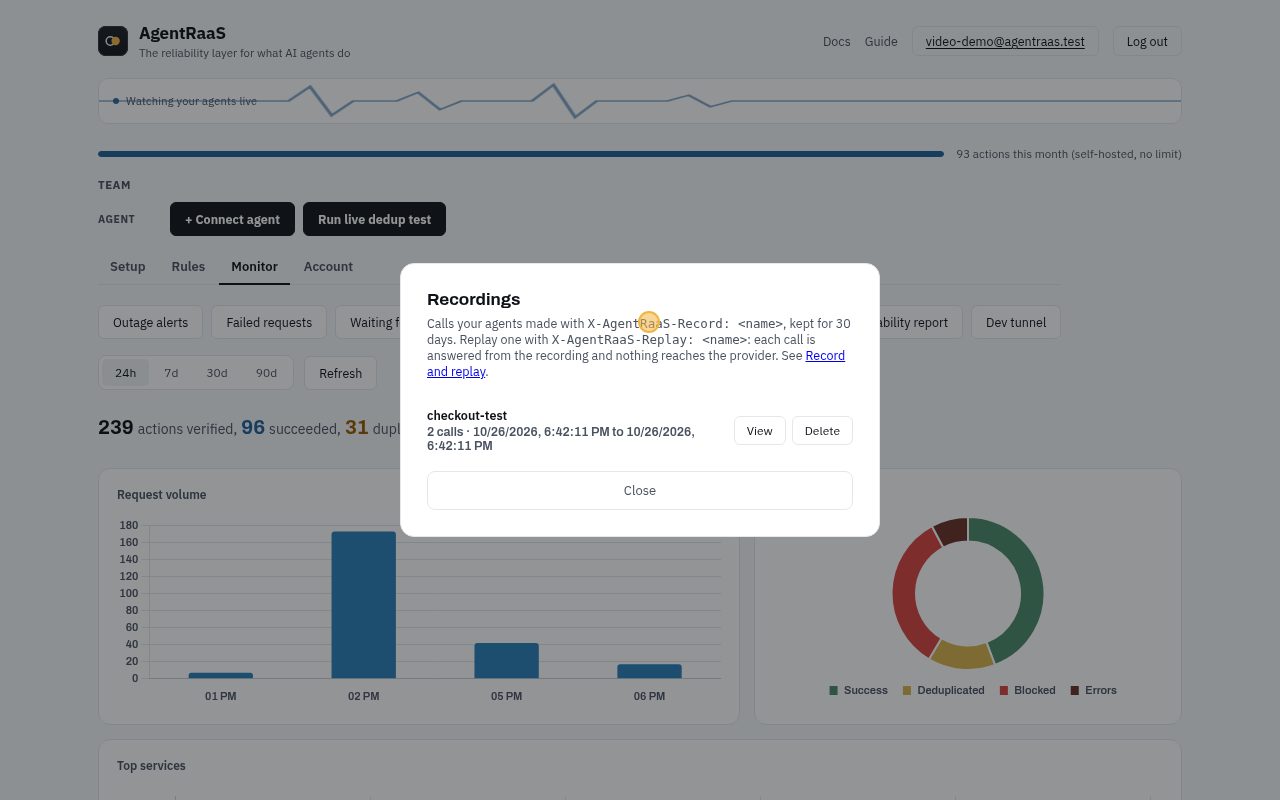
Task: Click the 05 PM bar in Request volume
Action: [506, 661]
